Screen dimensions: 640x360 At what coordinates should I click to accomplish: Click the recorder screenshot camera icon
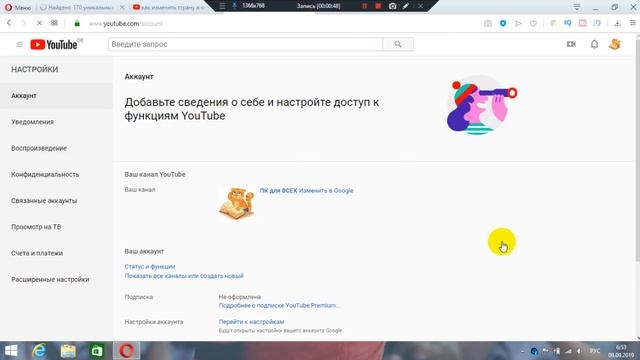pos(392,6)
